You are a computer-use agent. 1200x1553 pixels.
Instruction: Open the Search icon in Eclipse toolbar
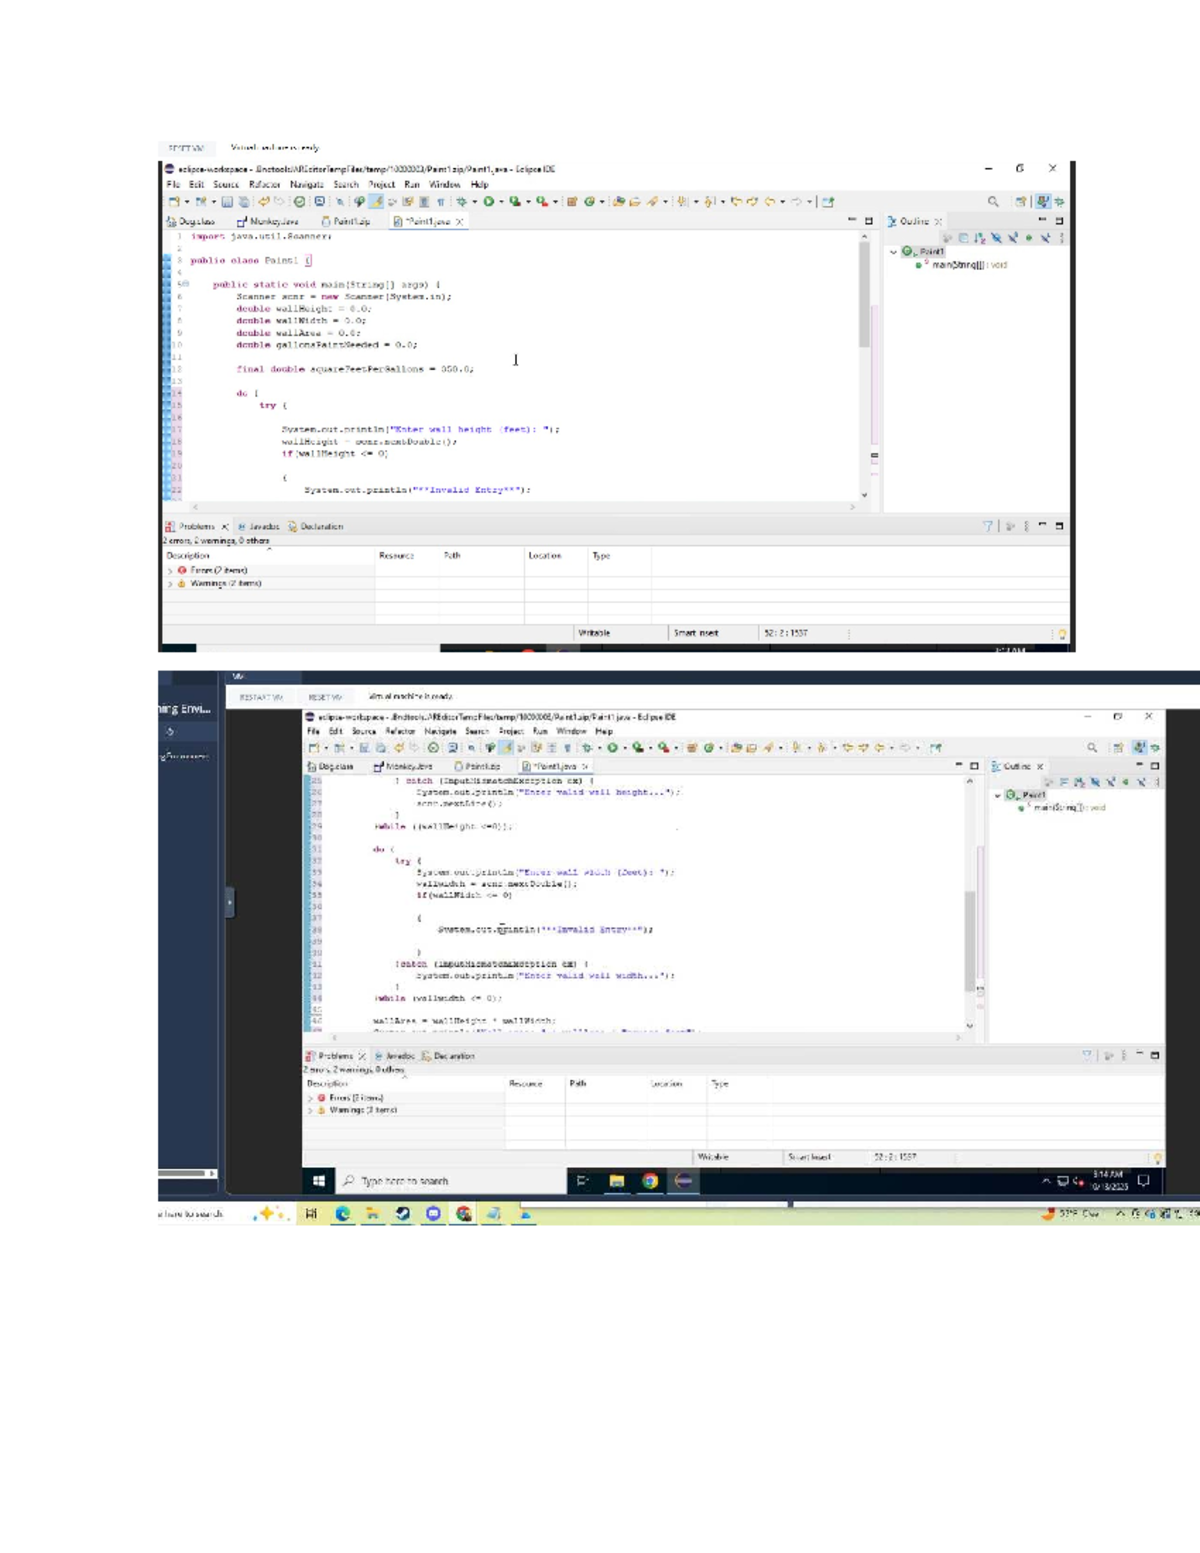pyautogui.click(x=338, y=200)
